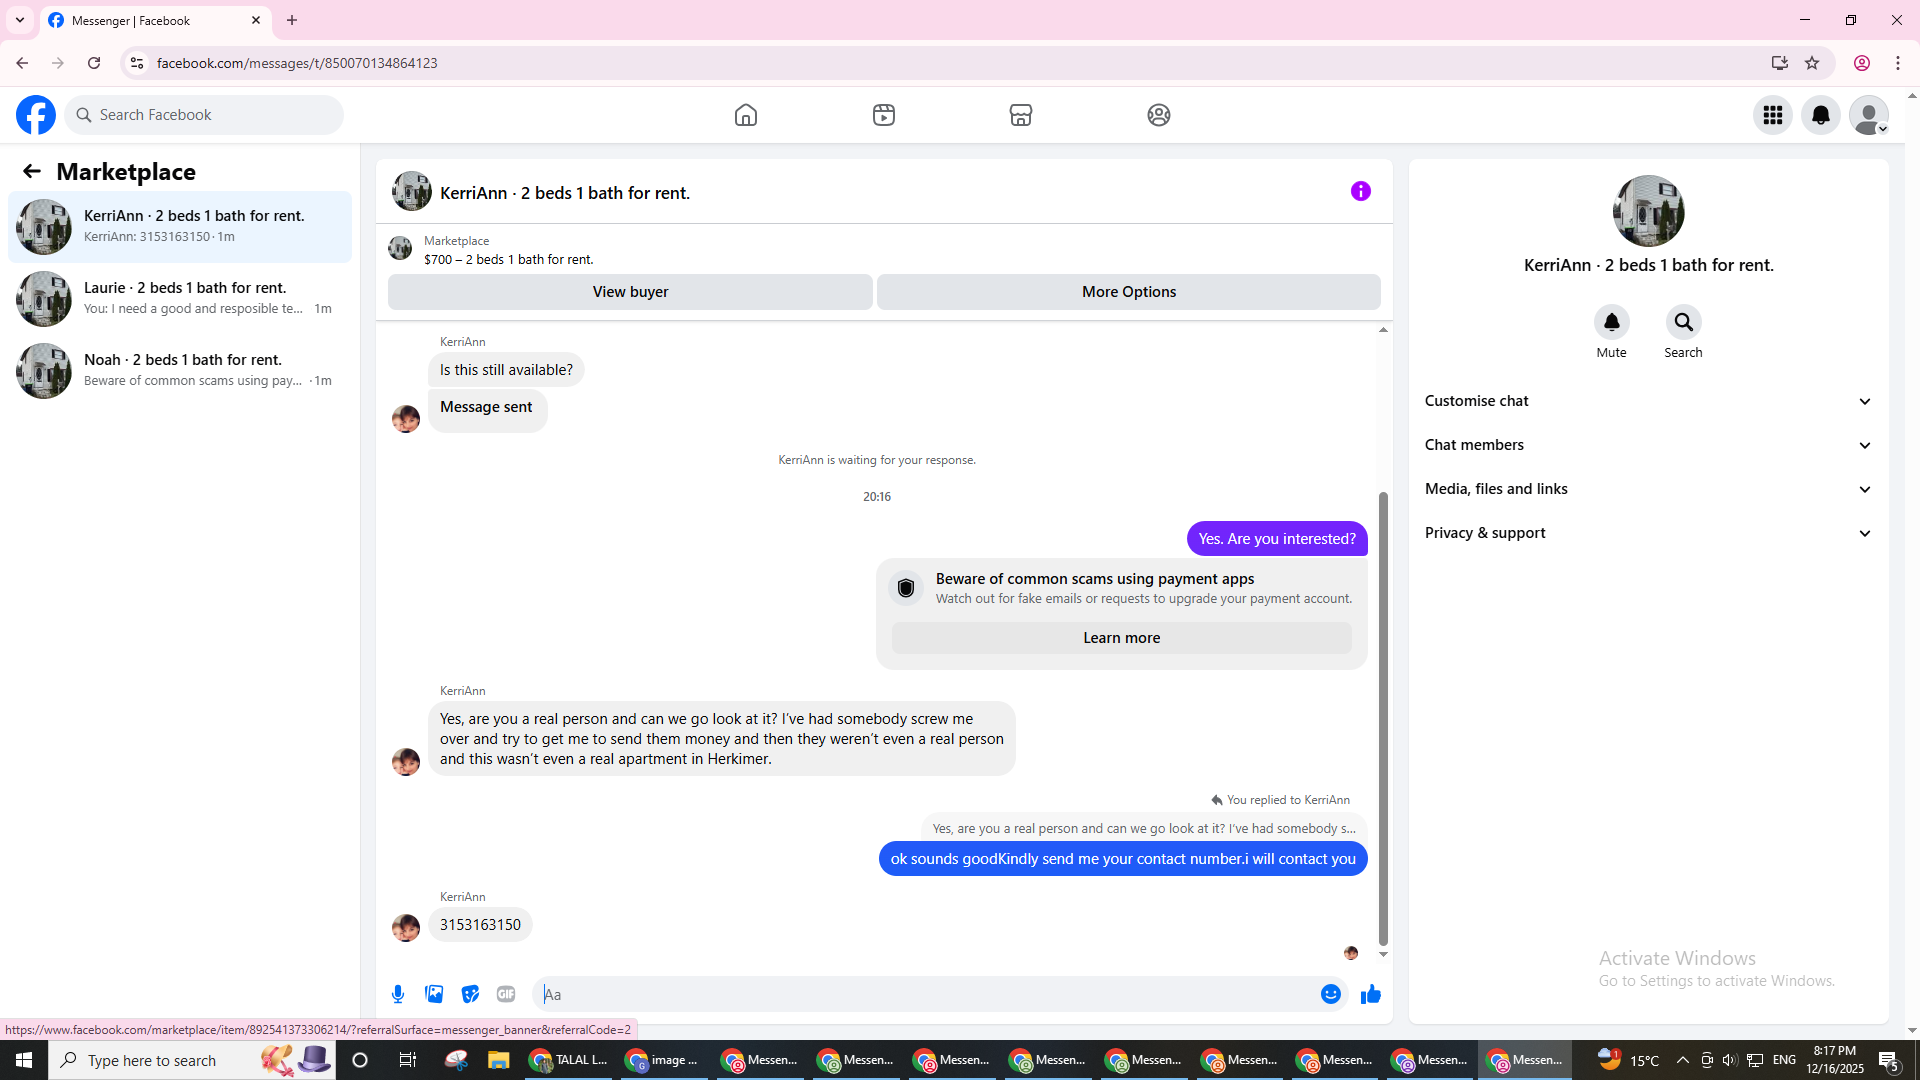Viewport: 1920px width, 1080px height.
Task: Open the Laurie conversation in the list
Action: point(180,299)
